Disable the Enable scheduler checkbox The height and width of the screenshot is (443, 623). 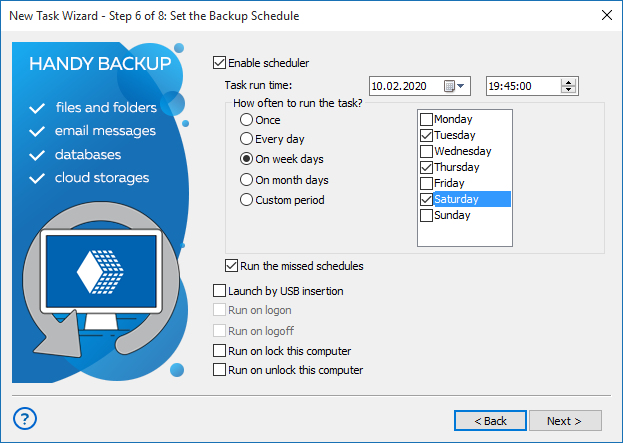[x=219, y=63]
